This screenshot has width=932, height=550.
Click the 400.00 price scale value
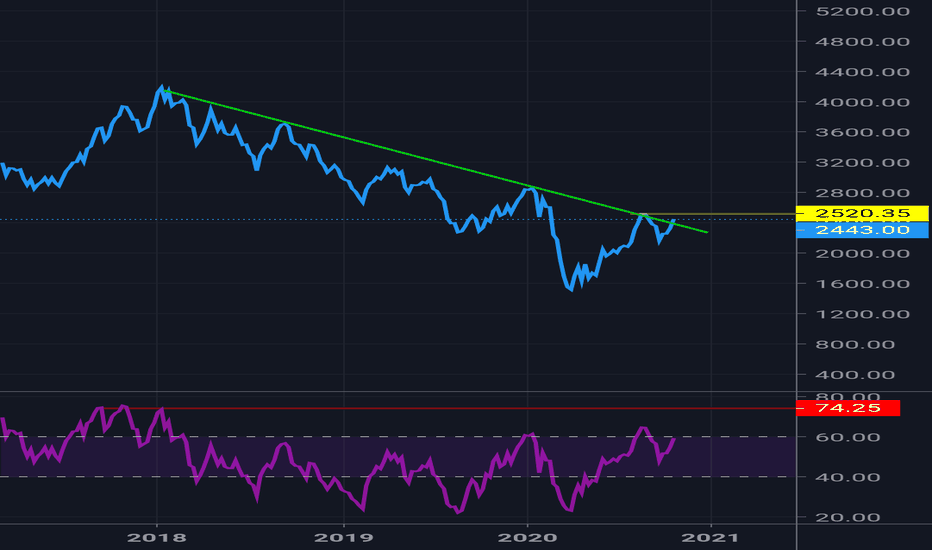click(855, 375)
